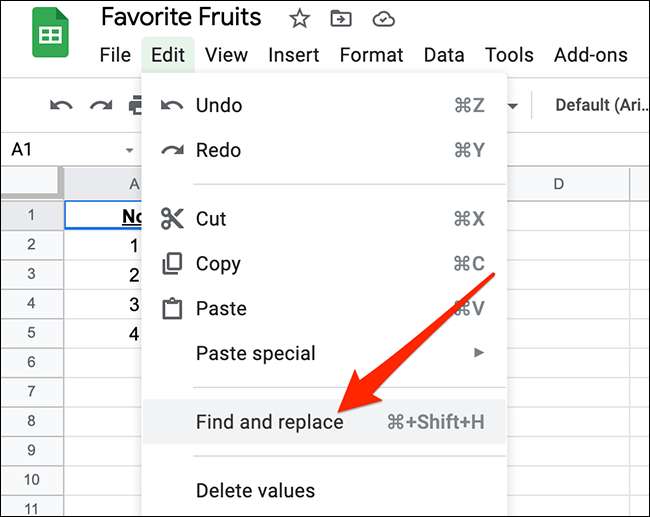Open the Add-ons menu
Image resolution: width=650 pixels, height=517 pixels.
click(x=590, y=55)
